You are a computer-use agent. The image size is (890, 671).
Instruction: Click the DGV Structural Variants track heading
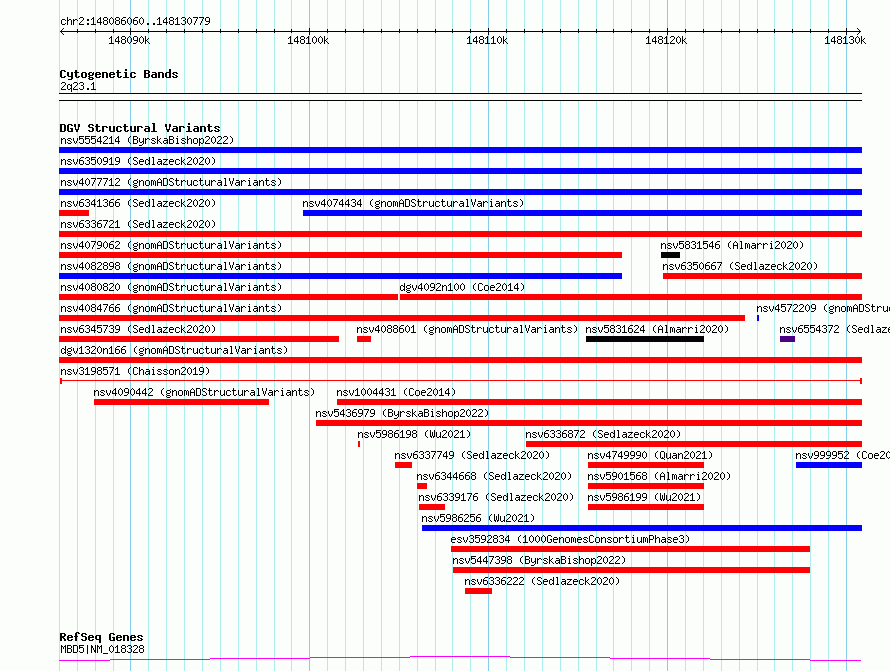pyautogui.click(x=140, y=128)
